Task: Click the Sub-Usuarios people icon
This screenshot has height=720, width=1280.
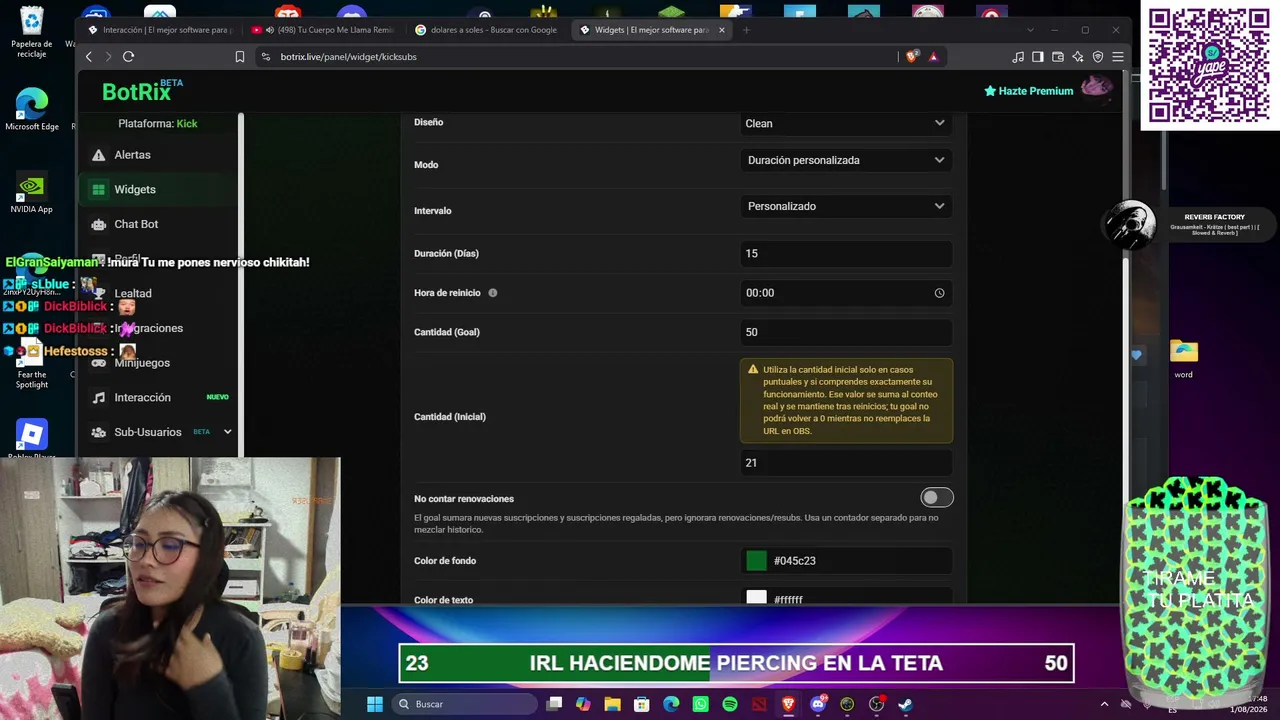Action: coord(98,432)
